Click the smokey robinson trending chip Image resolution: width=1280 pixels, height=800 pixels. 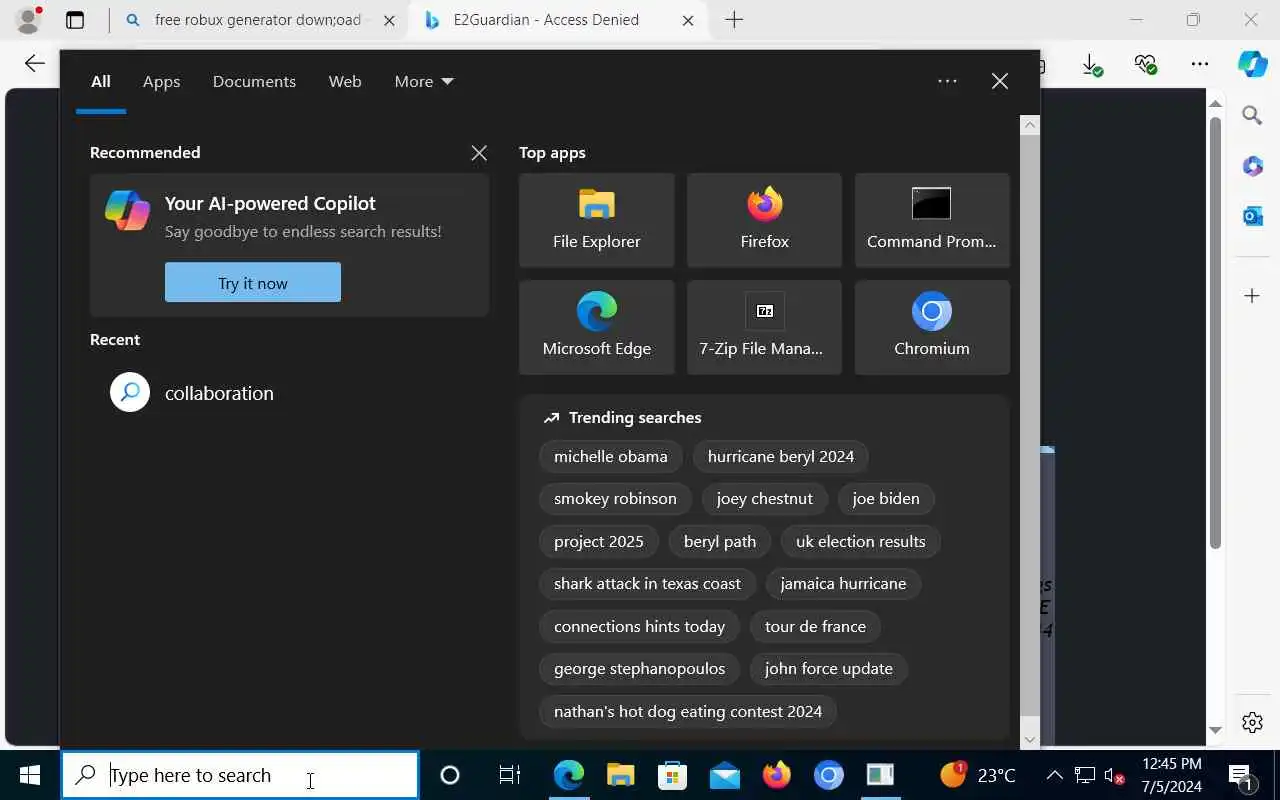[x=615, y=498]
